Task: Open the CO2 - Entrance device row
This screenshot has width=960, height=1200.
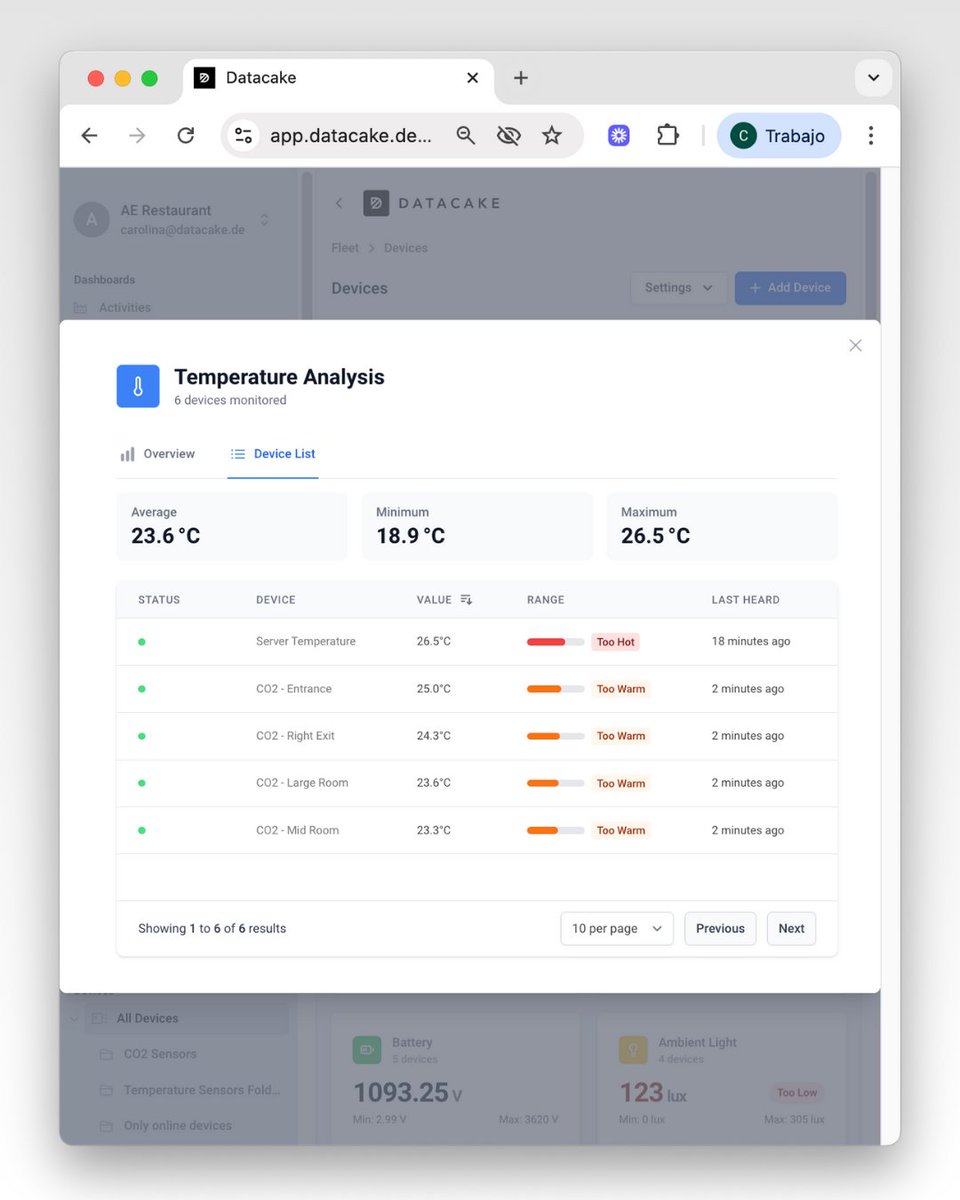Action: pos(477,689)
